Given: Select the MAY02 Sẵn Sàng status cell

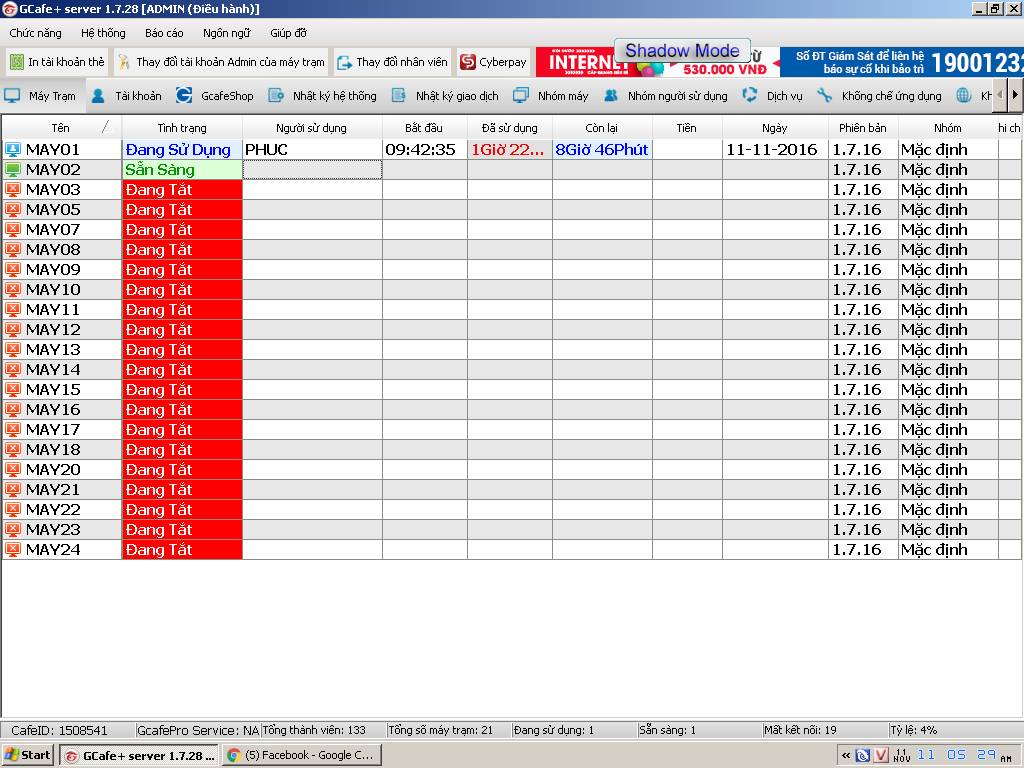Looking at the screenshot, I should coord(182,170).
